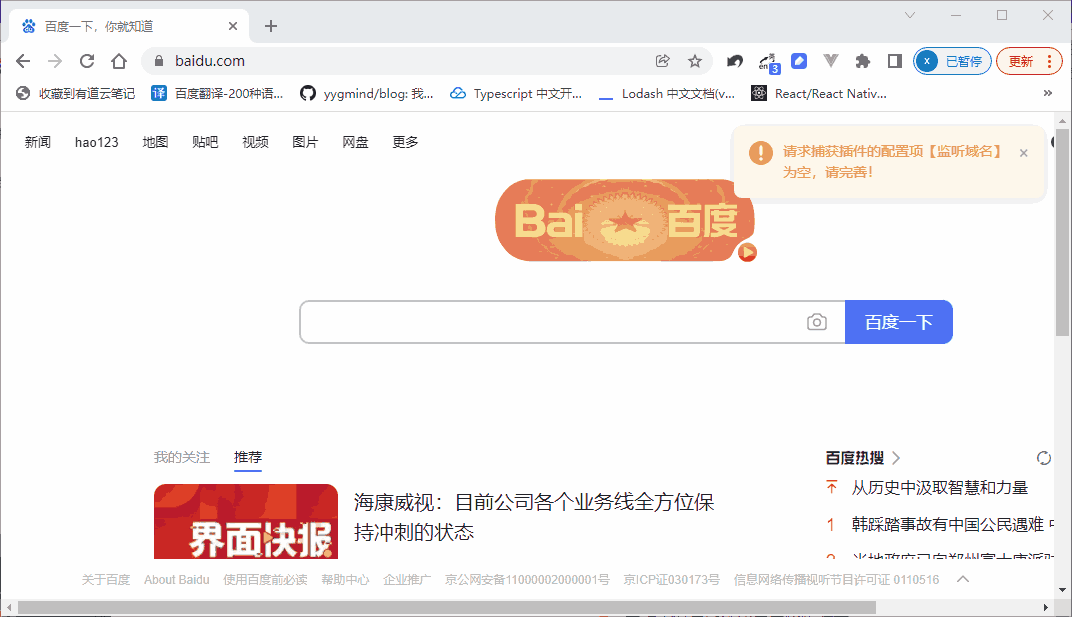The height and width of the screenshot is (617, 1072).
Task: Open the About Baidu link
Action: point(176,579)
